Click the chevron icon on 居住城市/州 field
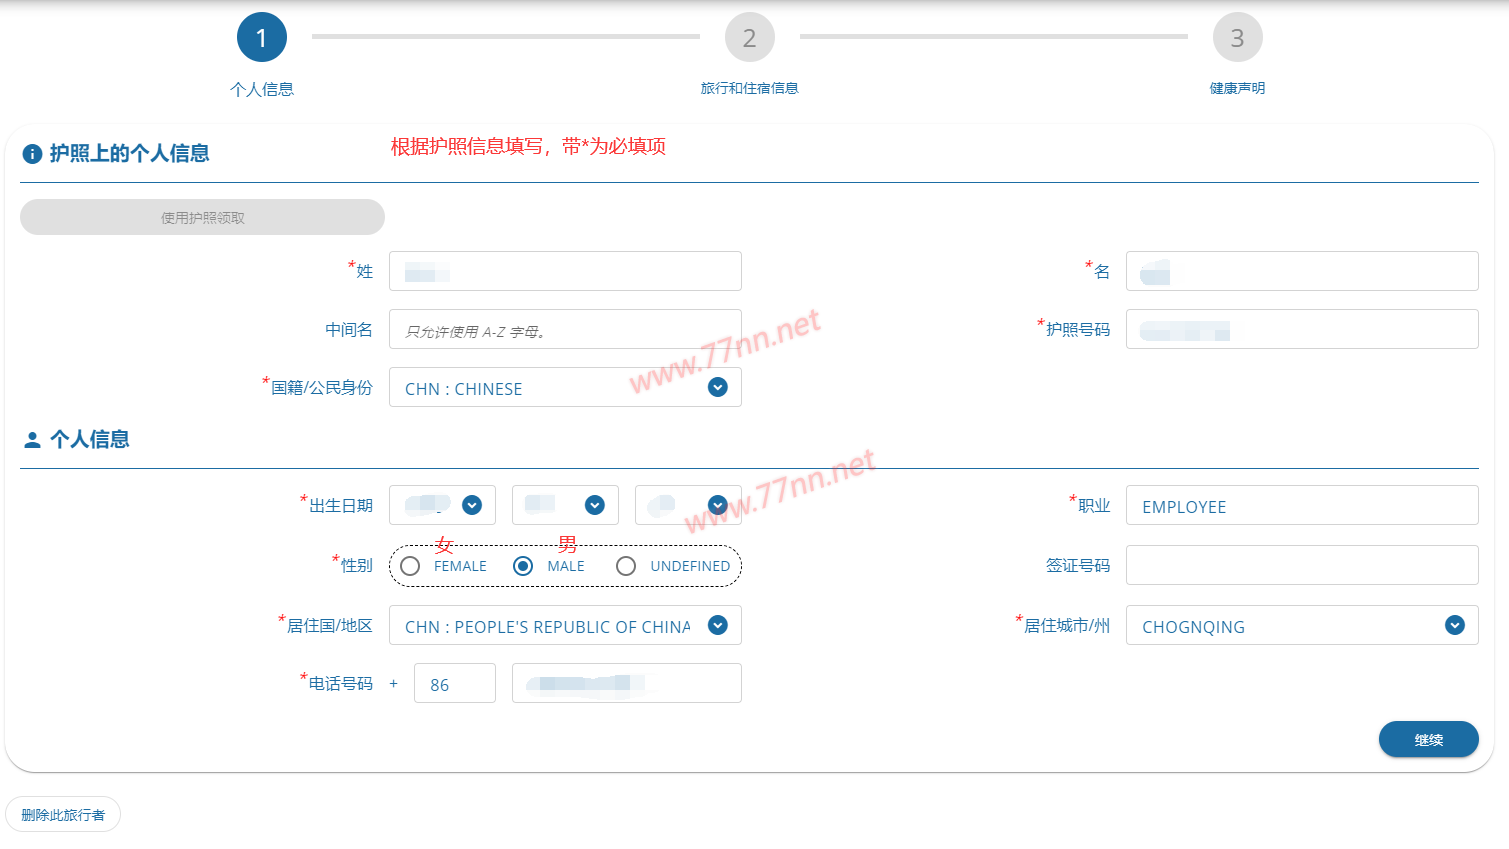 click(x=1454, y=625)
